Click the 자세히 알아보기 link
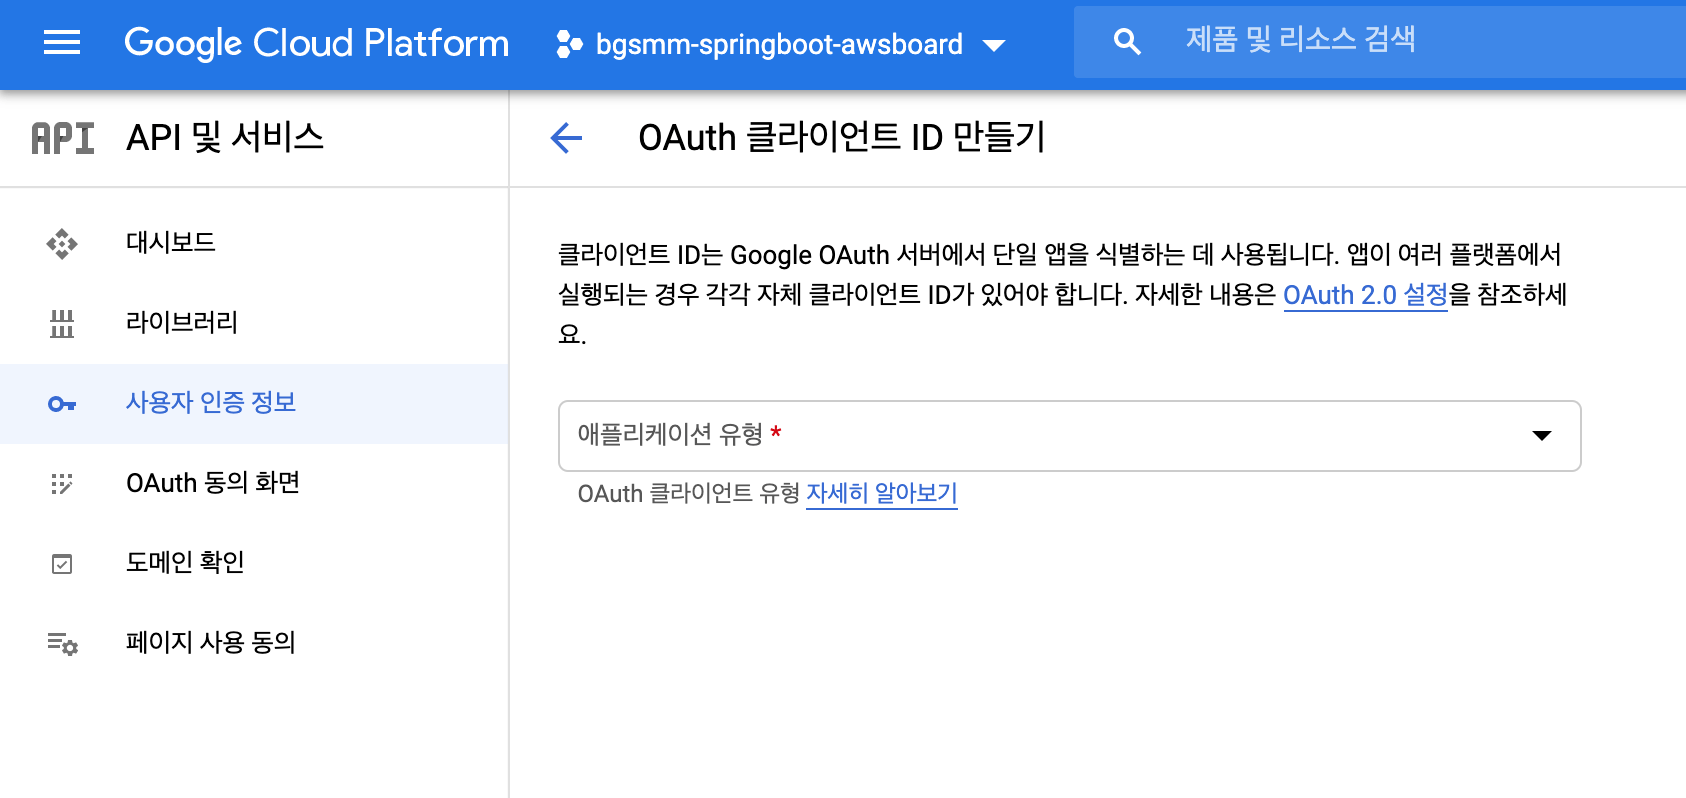This screenshot has height=798, width=1686. click(x=881, y=494)
